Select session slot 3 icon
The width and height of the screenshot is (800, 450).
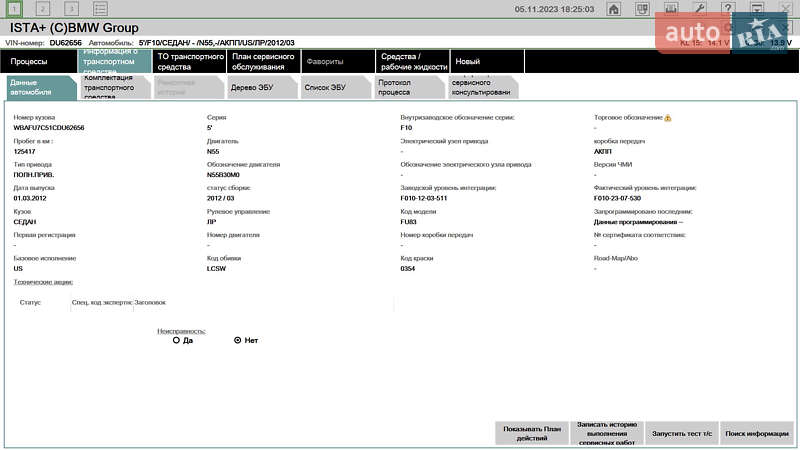71,9
